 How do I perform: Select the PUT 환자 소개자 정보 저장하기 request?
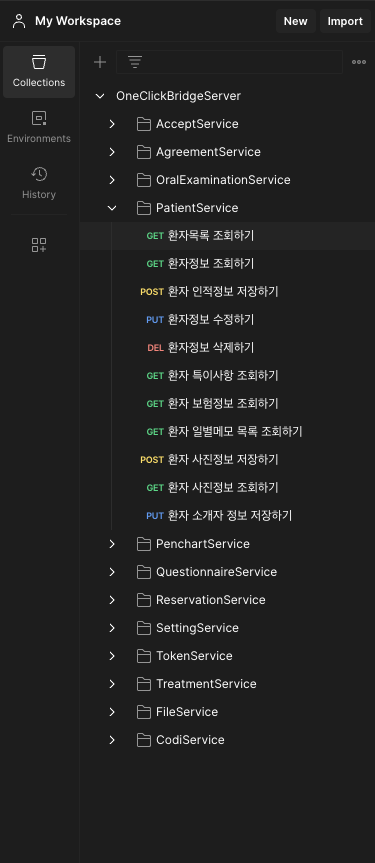pyautogui.click(x=227, y=516)
